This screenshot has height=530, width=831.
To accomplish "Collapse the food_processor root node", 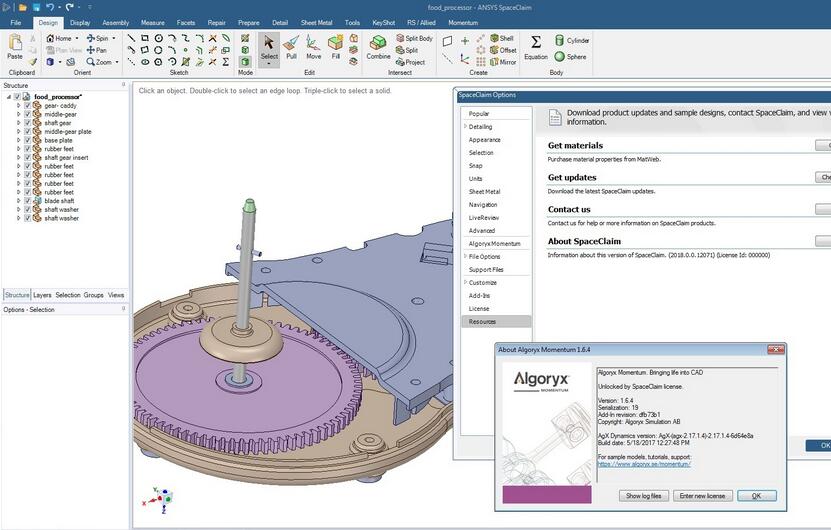I will [x=8, y=97].
